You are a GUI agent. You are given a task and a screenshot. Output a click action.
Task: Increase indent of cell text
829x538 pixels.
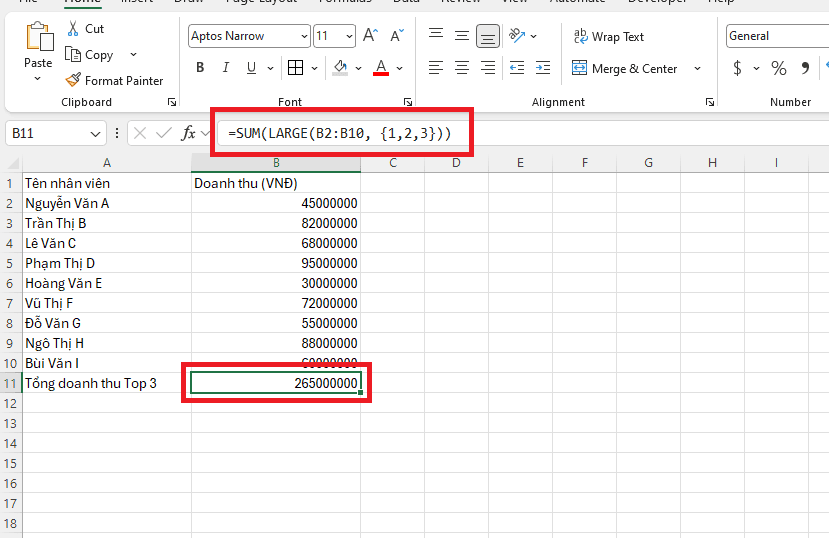coord(543,68)
